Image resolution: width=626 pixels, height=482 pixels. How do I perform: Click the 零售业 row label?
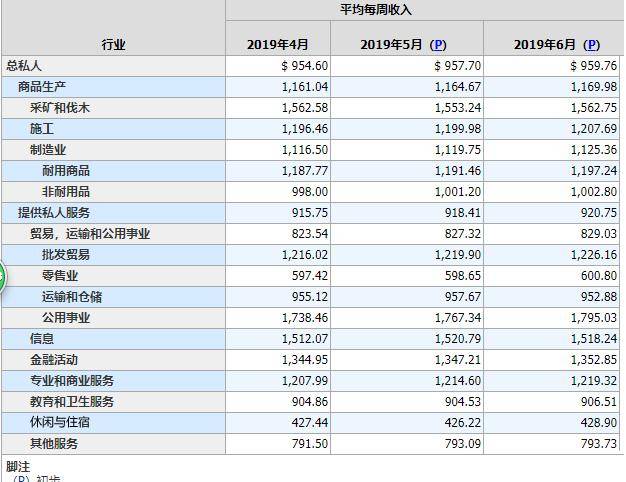[60, 276]
